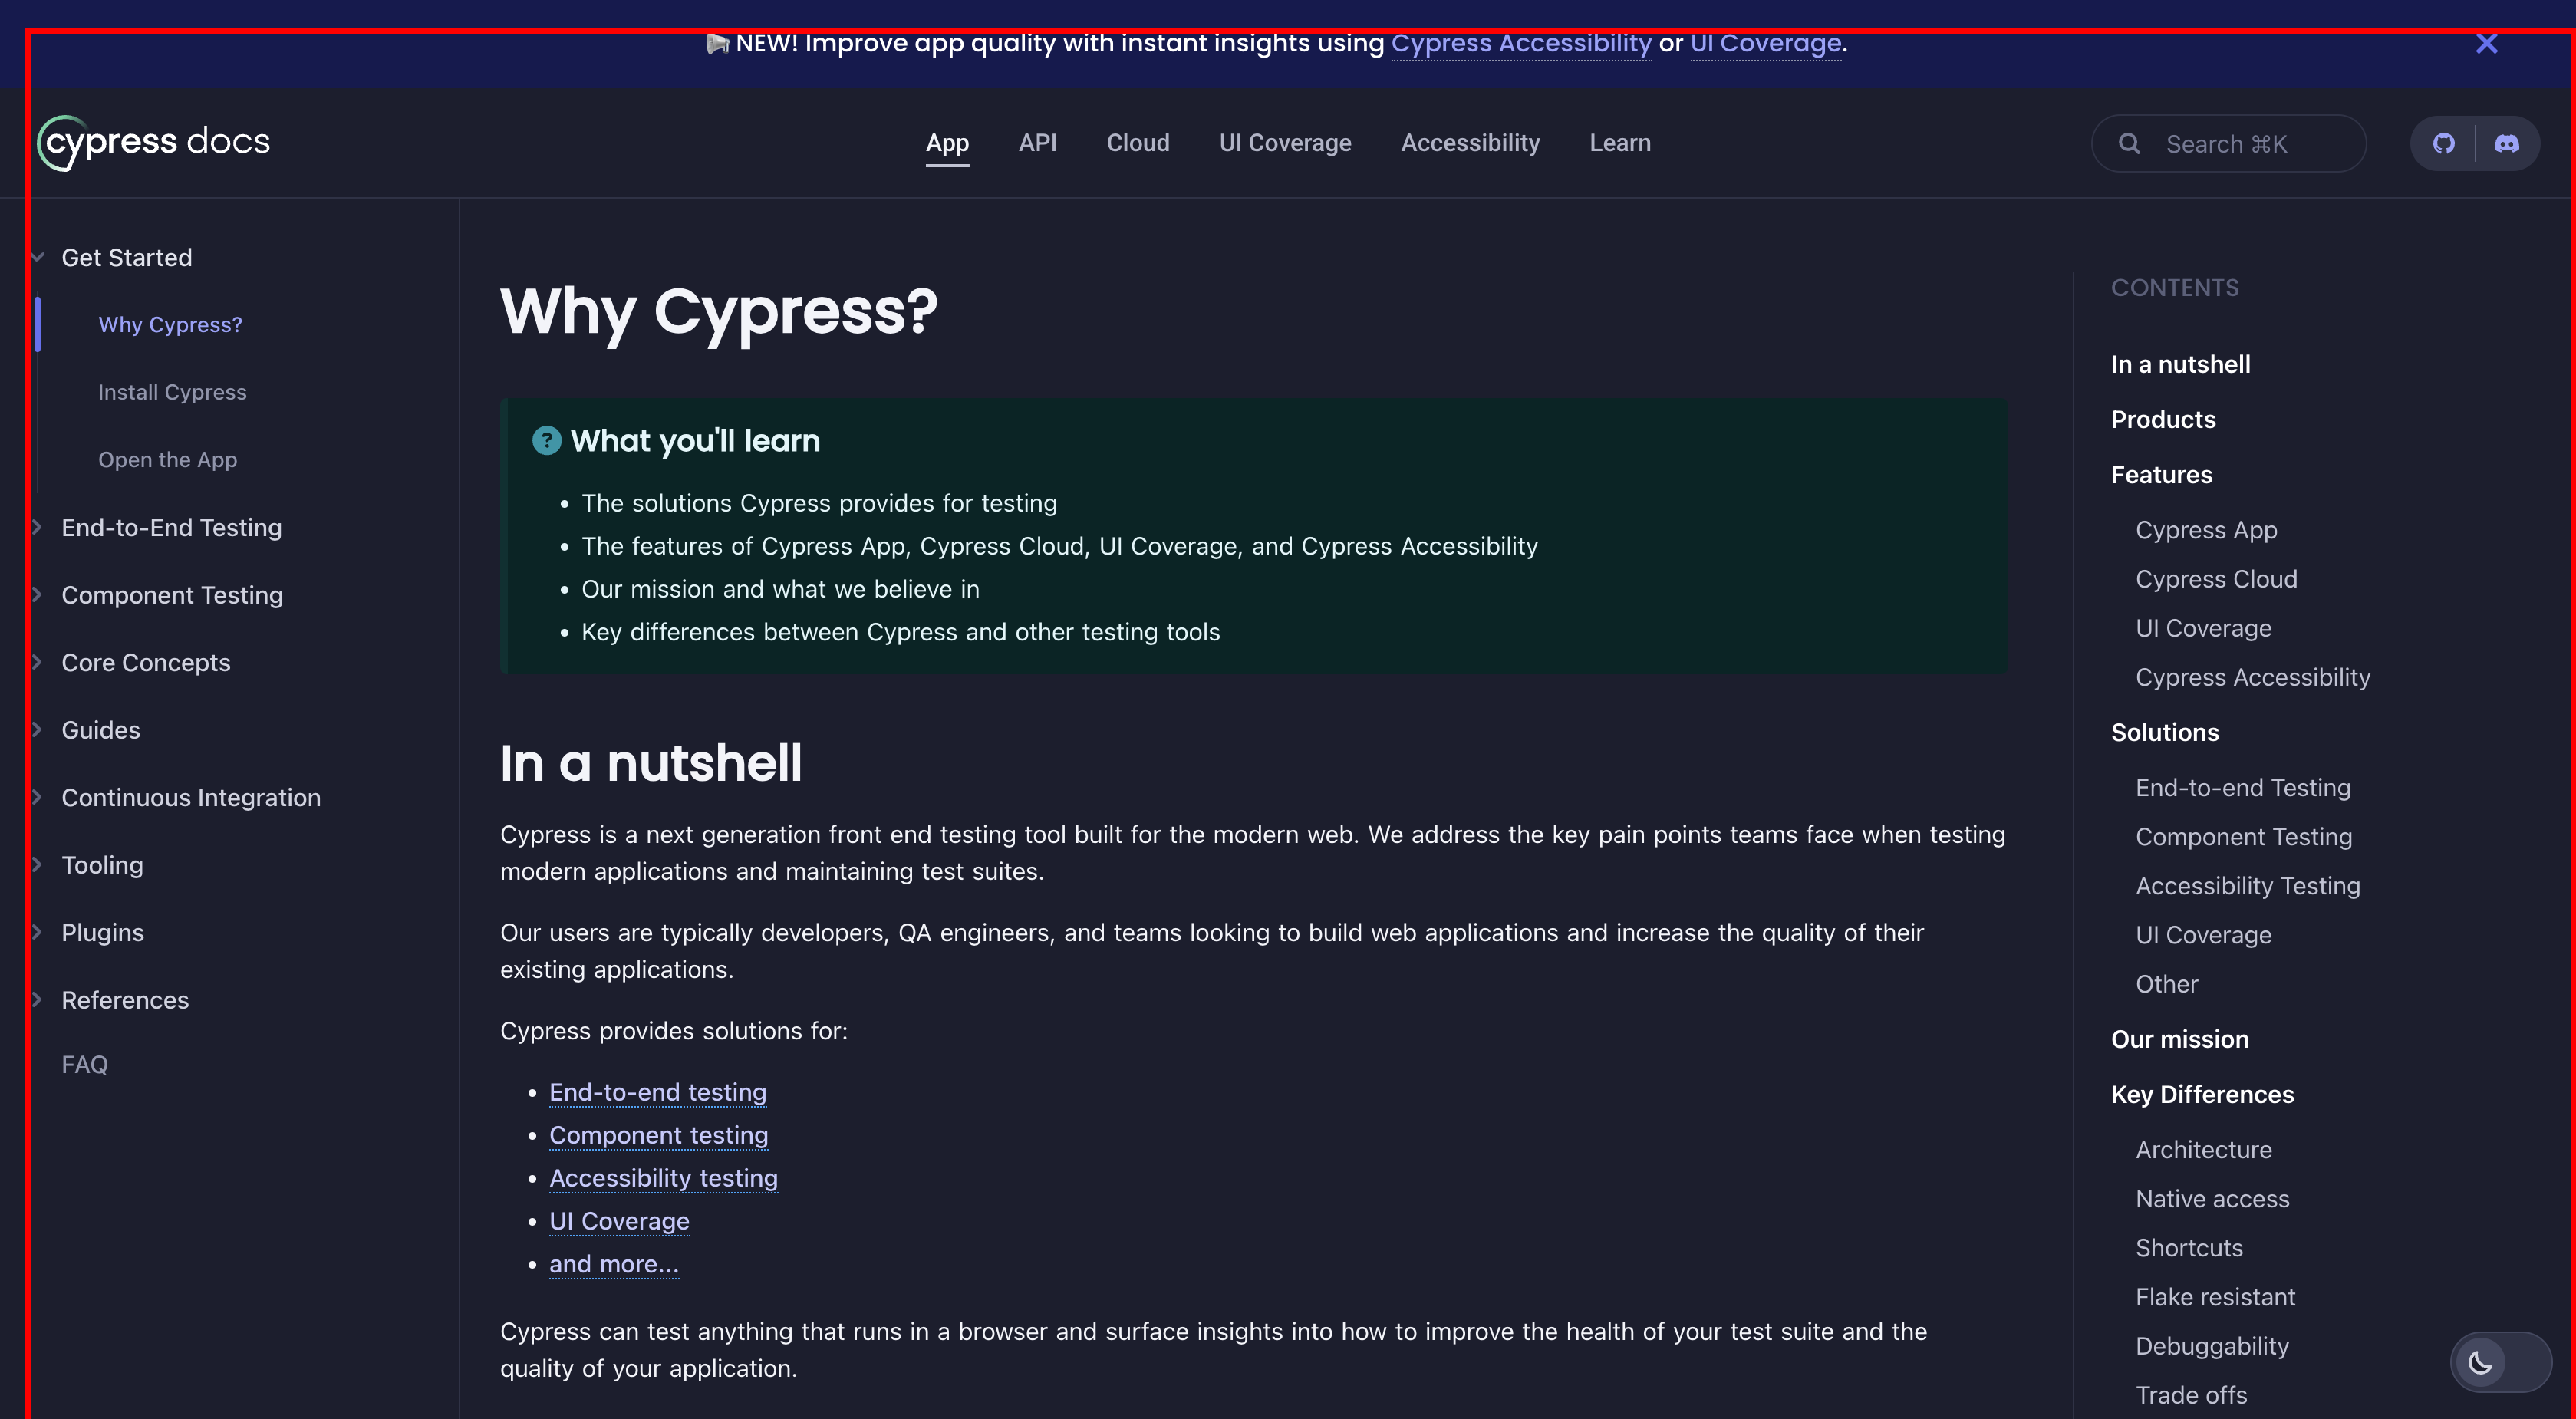Screen dimensions: 2576x1419
Task: Open the GitHub repository icon
Action: click(x=2443, y=144)
